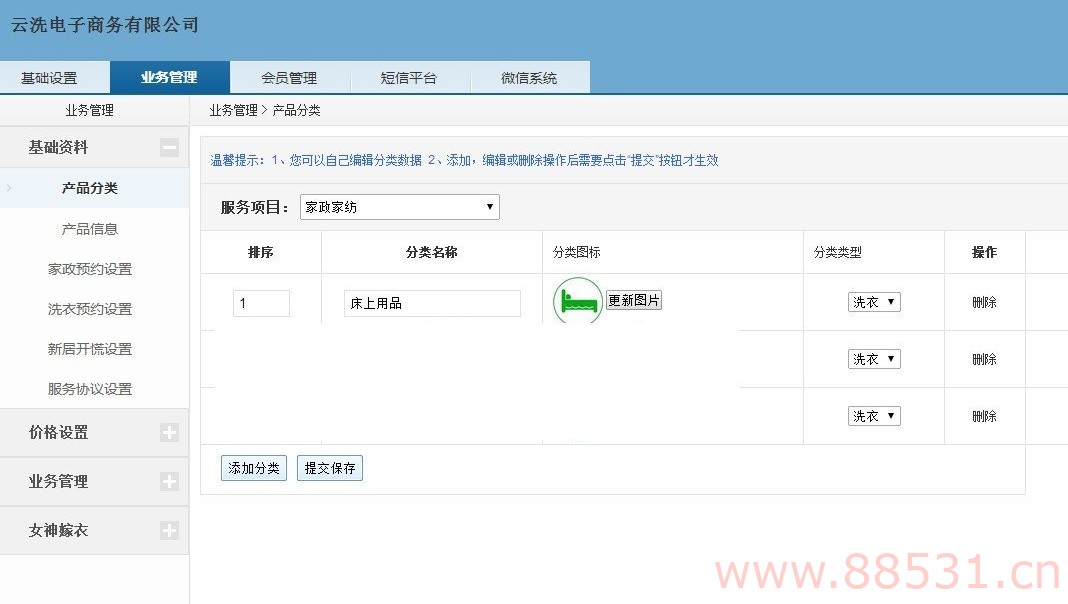Expand the 价格设置 section plus icon
The image size is (1068, 604).
tap(170, 432)
